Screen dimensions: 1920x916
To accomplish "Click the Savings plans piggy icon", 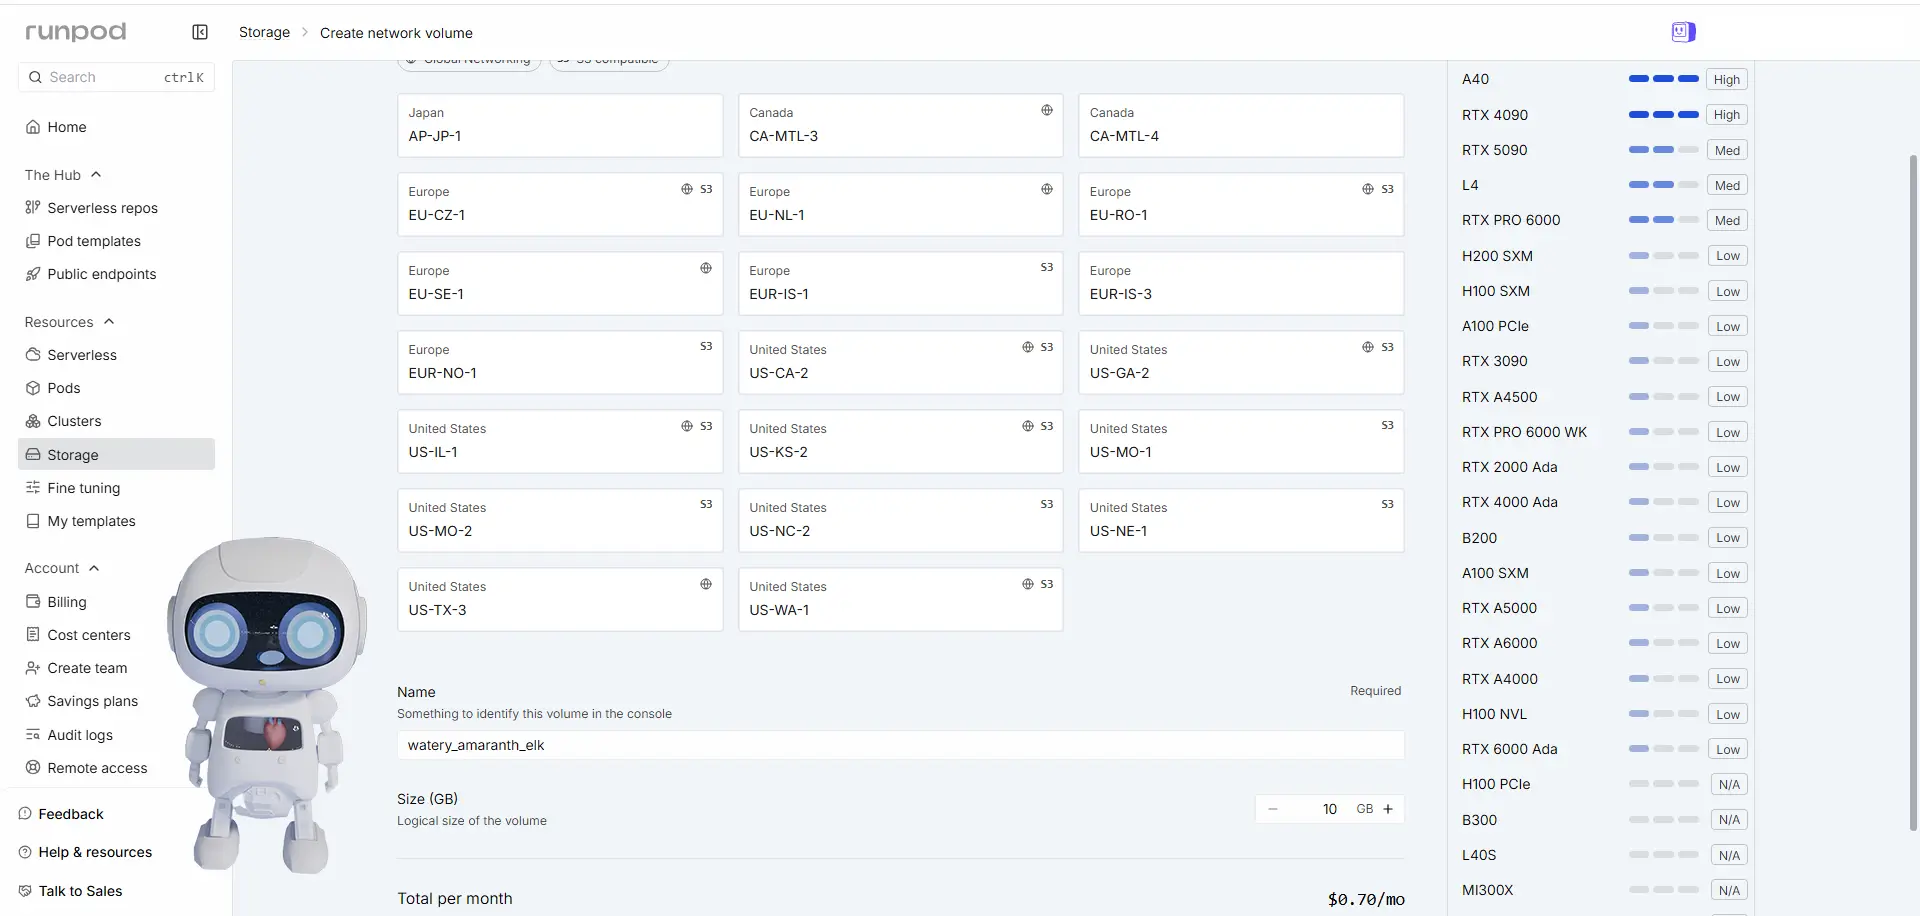I will pyautogui.click(x=33, y=701).
